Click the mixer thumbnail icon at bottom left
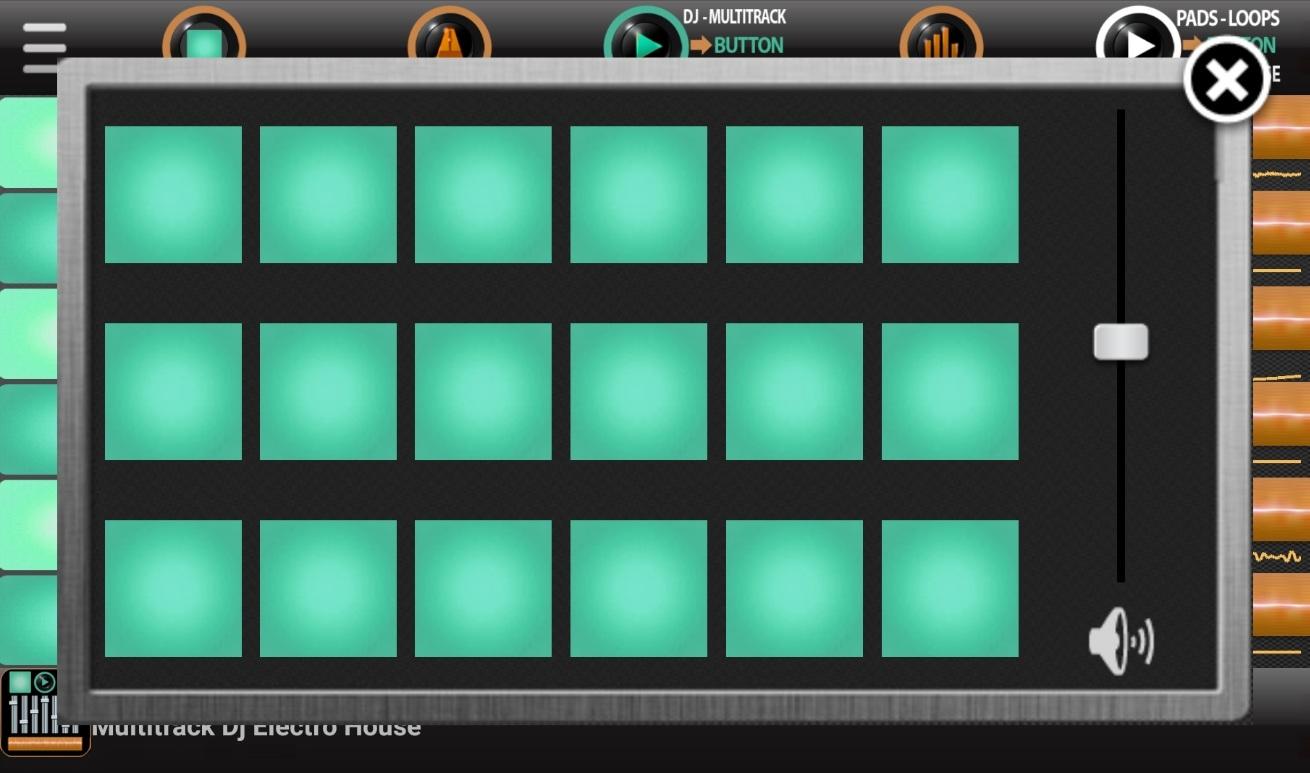1310x773 pixels. point(45,712)
